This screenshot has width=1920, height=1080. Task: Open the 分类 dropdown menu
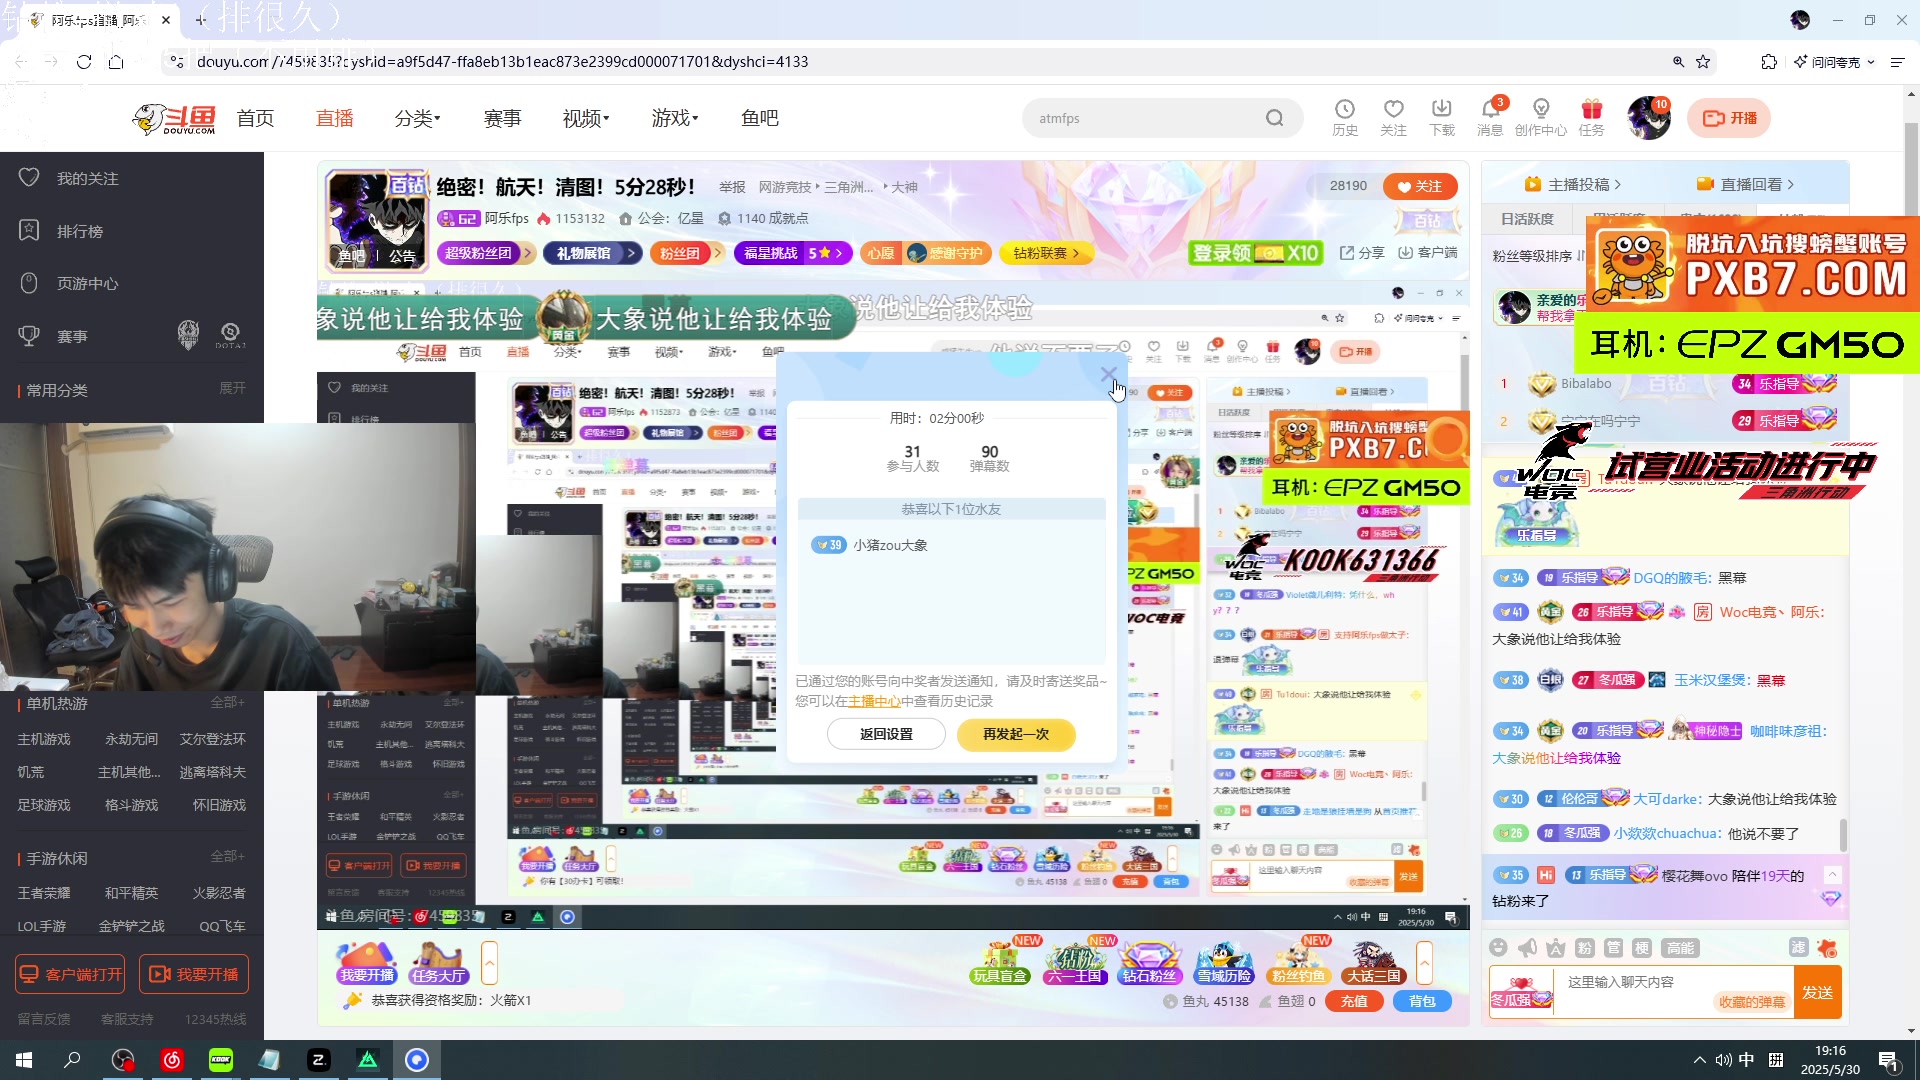pyautogui.click(x=417, y=118)
